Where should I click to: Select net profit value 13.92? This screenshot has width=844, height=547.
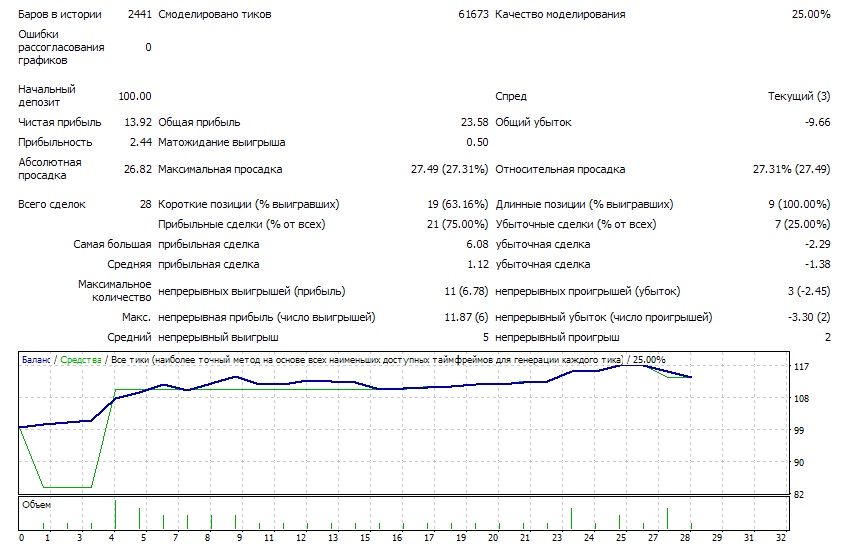pyautogui.click(x=138, y=122)
